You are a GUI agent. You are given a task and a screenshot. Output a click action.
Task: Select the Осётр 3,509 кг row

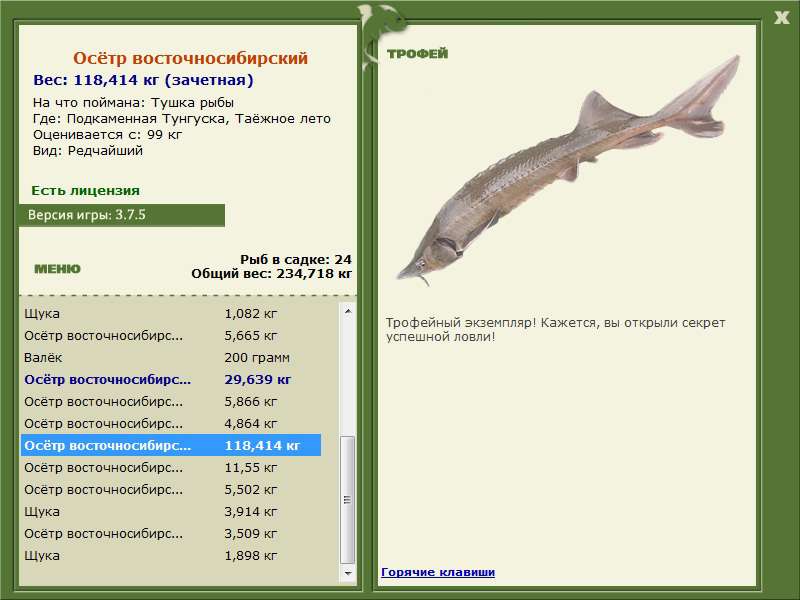coord(171,533)
